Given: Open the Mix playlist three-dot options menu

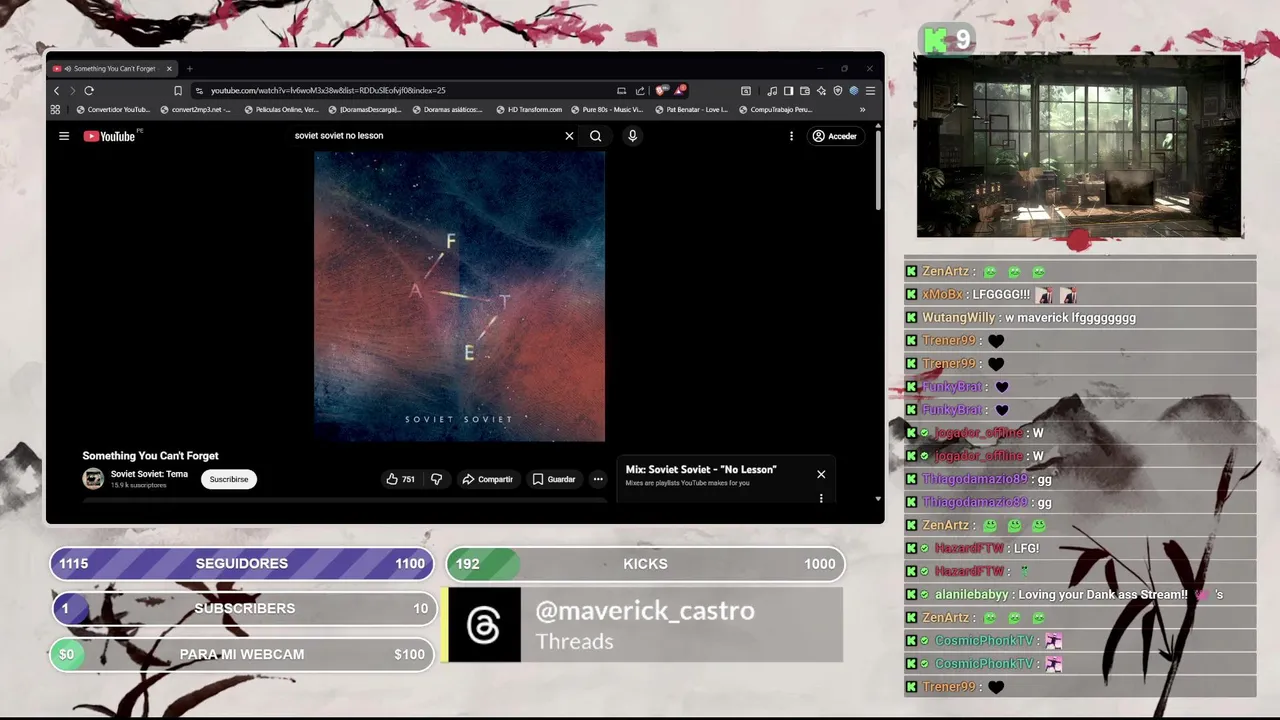Looking at the screenshot, I should [x=821, y=498].
